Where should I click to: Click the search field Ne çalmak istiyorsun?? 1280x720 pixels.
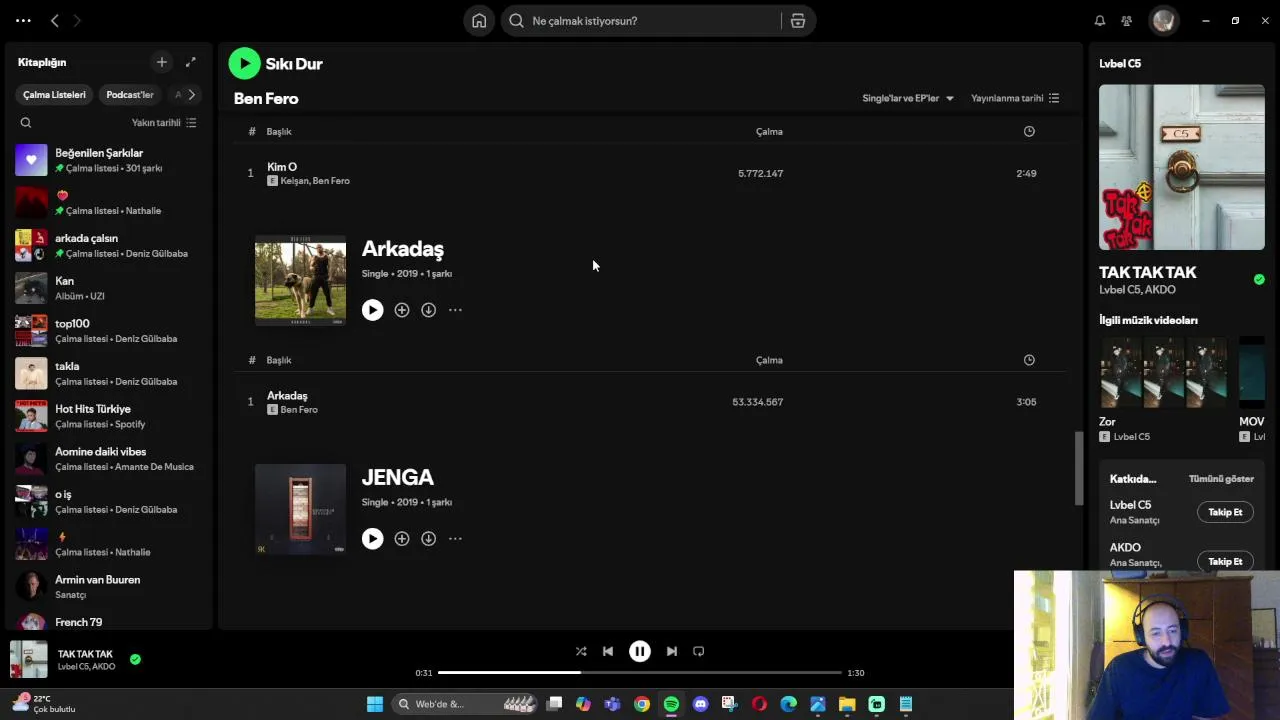[x=640, y=21]
